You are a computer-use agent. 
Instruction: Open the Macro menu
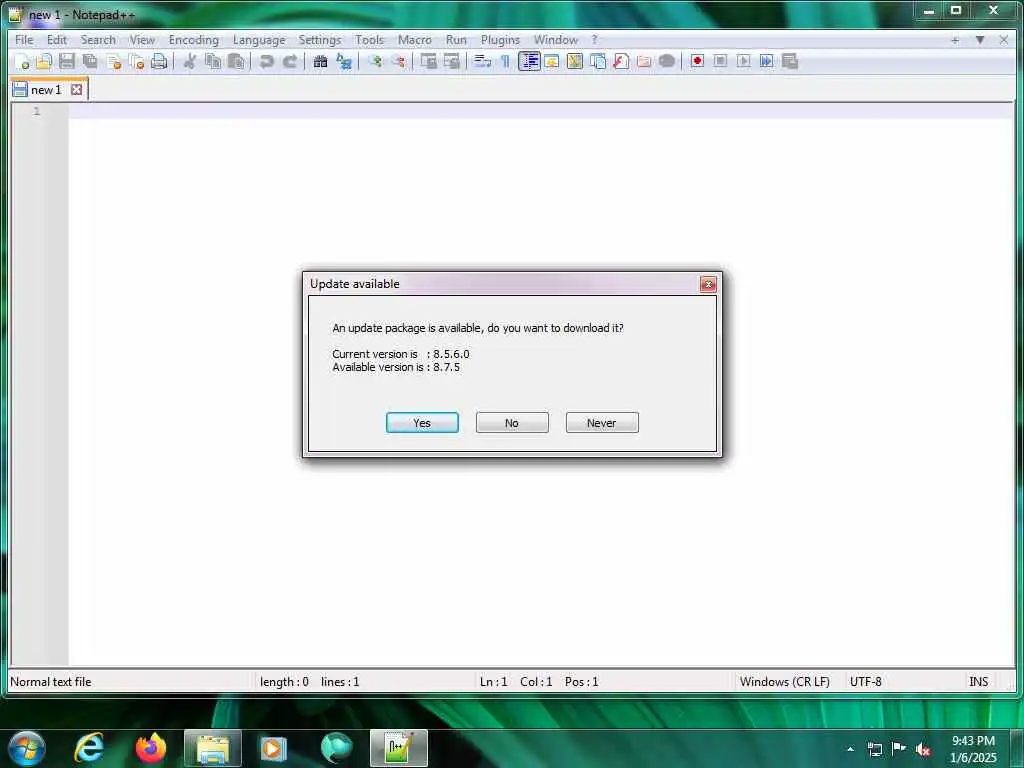point(415,40)
